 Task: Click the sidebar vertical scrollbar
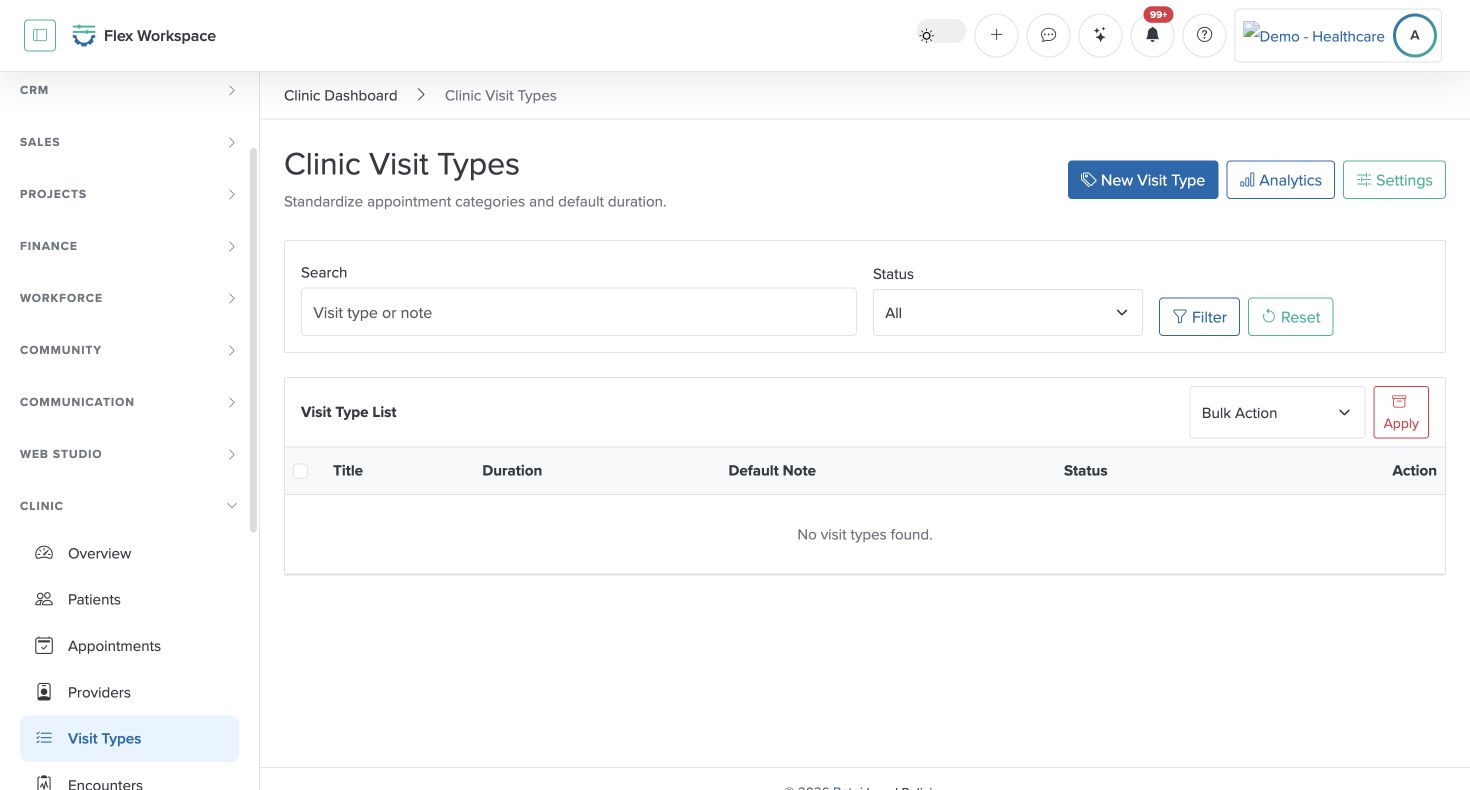click(x=254, y=340)
